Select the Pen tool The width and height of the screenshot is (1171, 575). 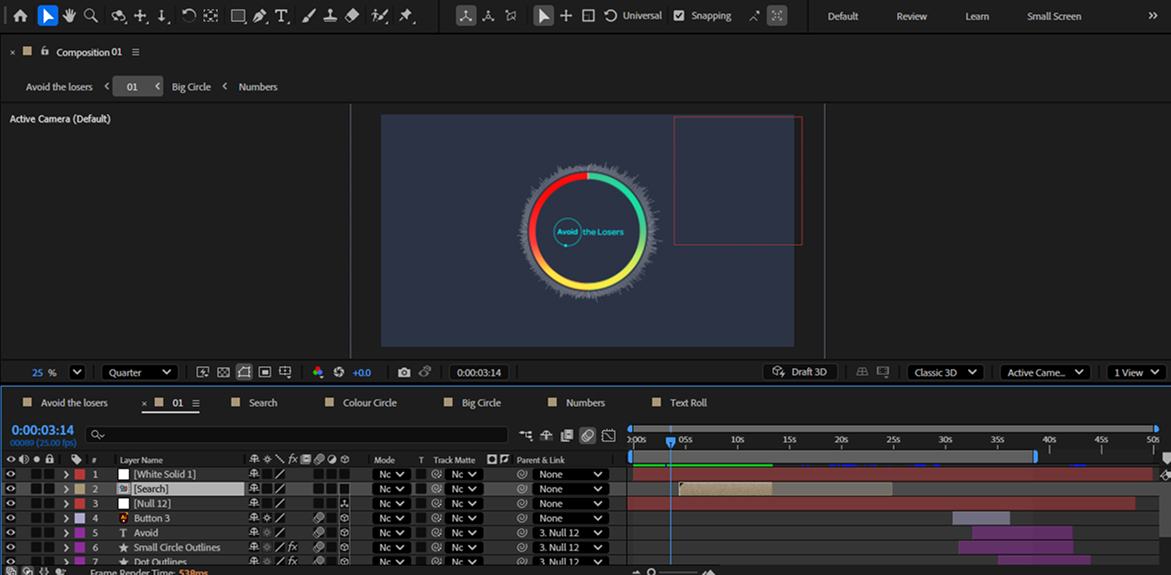click(x=260, y=16)
